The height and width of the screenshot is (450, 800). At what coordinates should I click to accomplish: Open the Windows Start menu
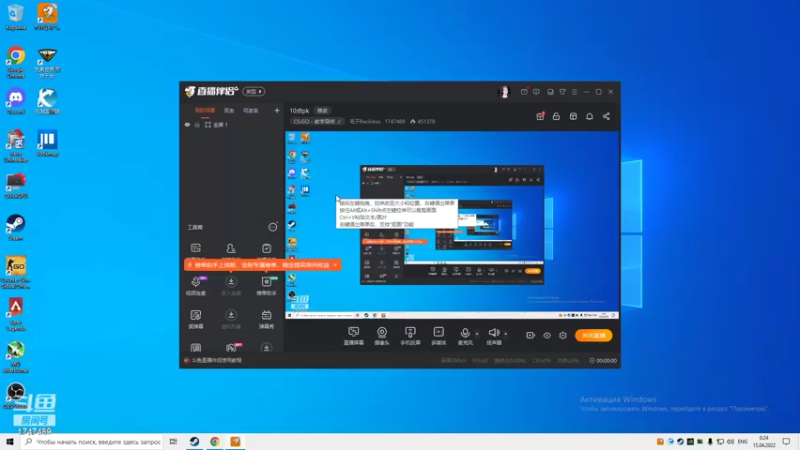pyautogui.click(x=10, y=441)
